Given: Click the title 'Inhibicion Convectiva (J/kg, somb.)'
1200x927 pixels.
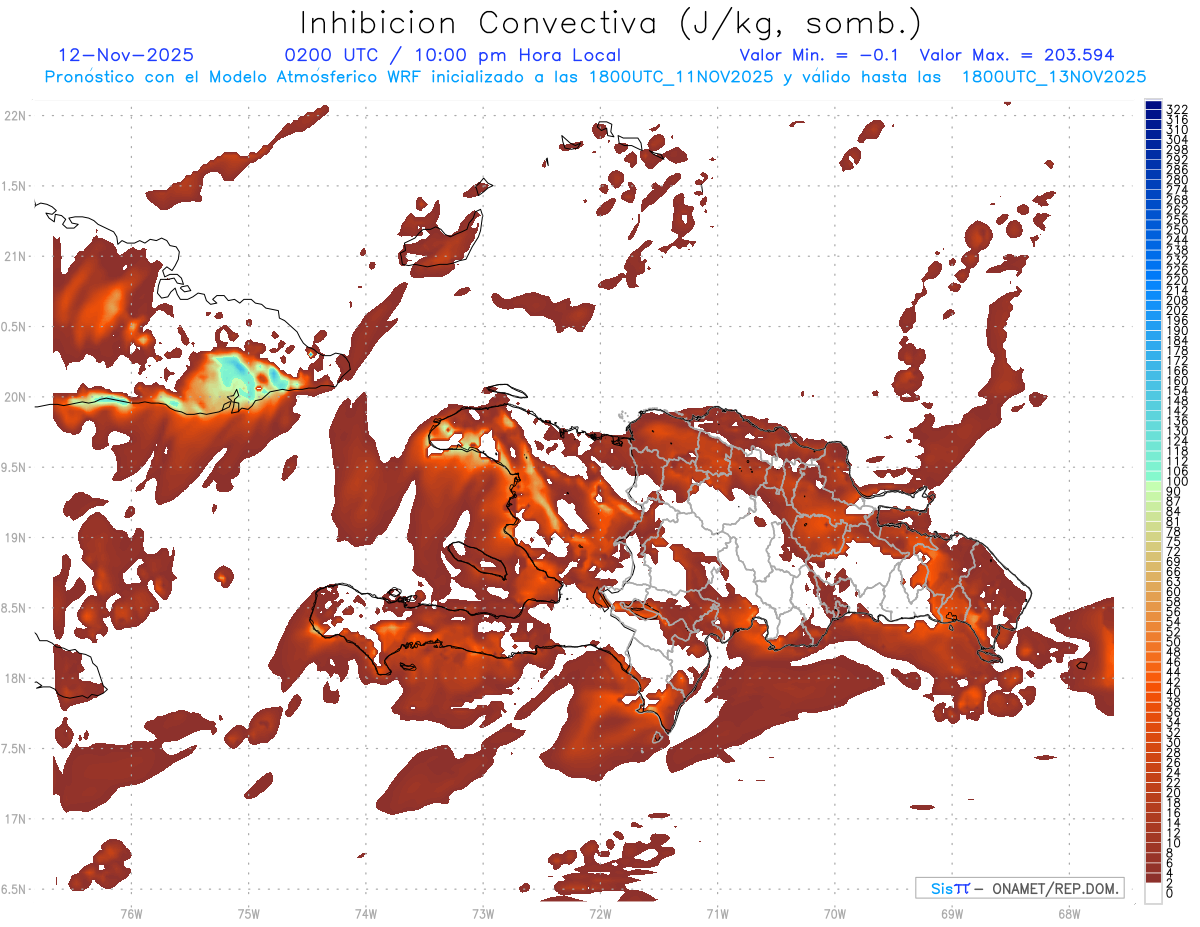Looking at the screenshot, I should coord(610,23).
